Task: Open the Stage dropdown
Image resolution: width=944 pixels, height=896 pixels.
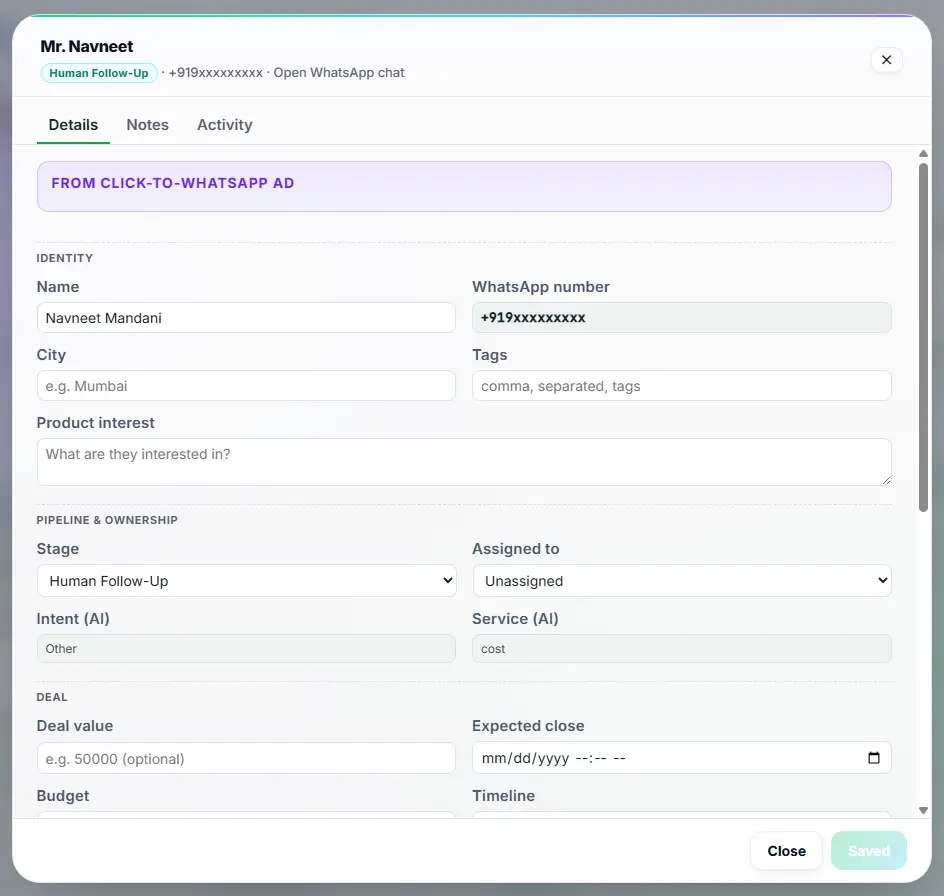Action: pyautogui.click(x=246, y=580)
